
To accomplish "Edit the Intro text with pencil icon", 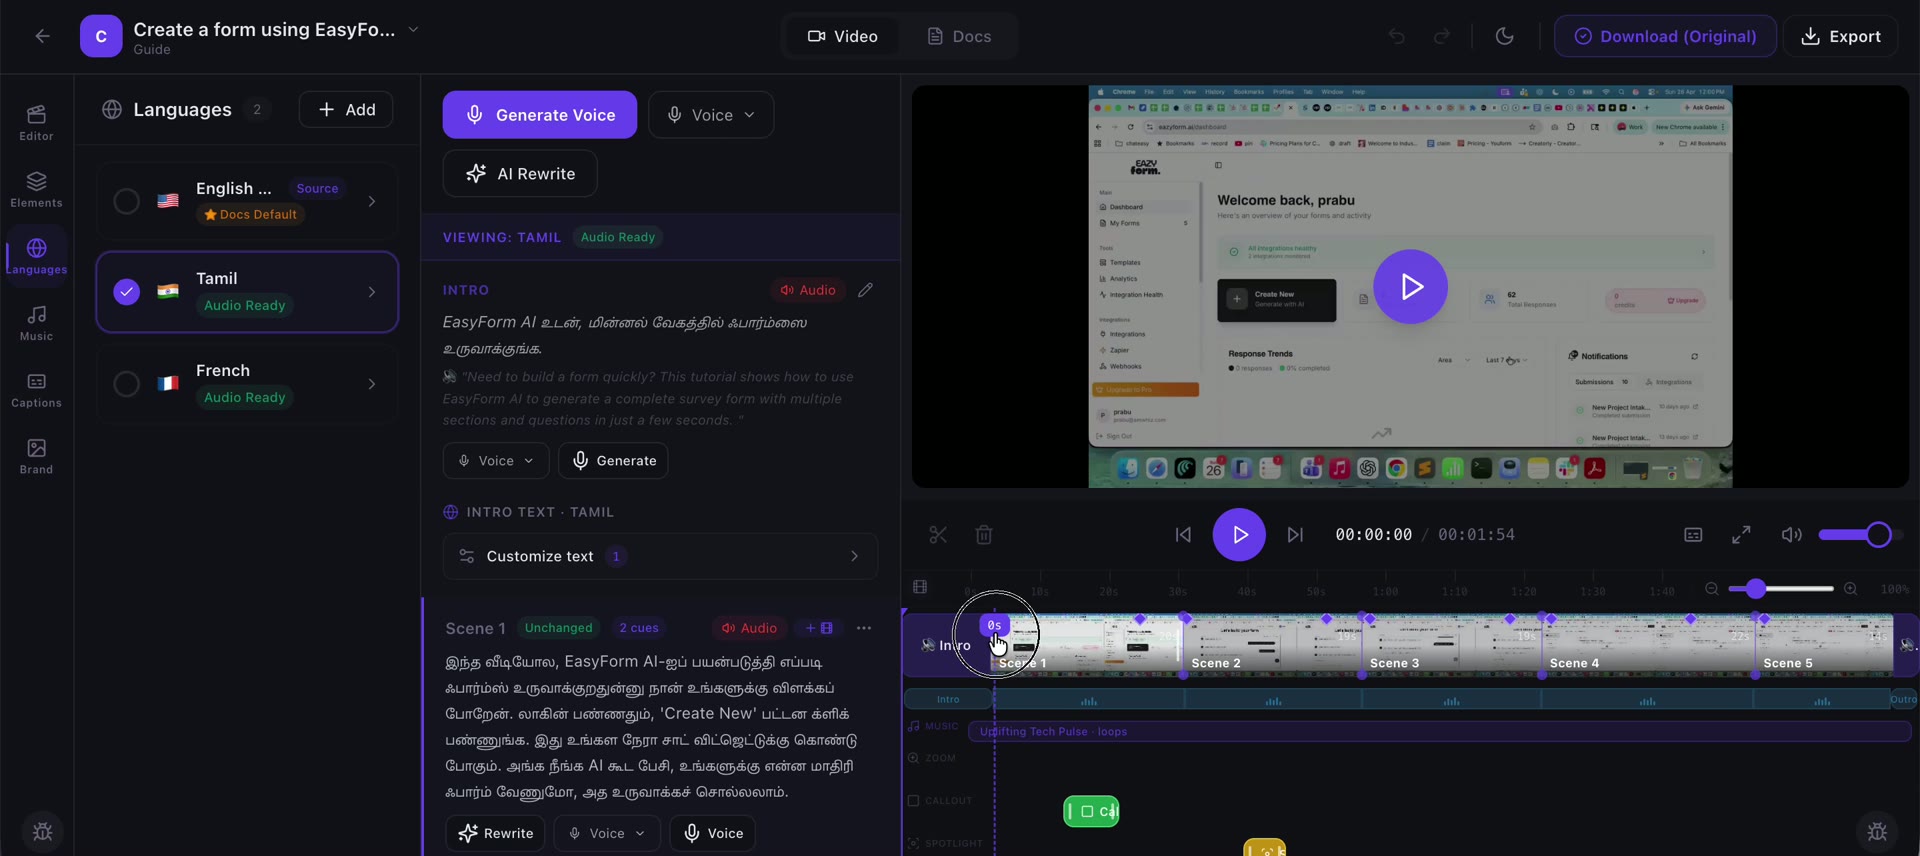I will (x=866, y=290).
